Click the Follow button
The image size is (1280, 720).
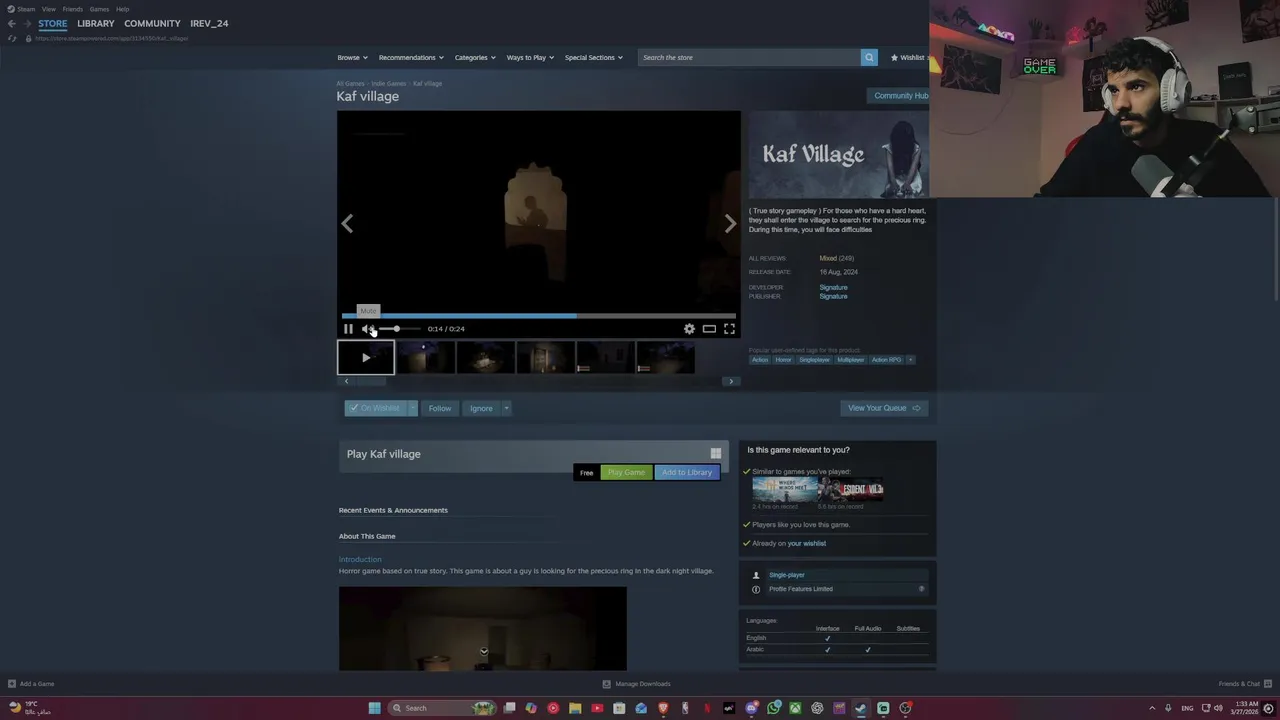440,408
